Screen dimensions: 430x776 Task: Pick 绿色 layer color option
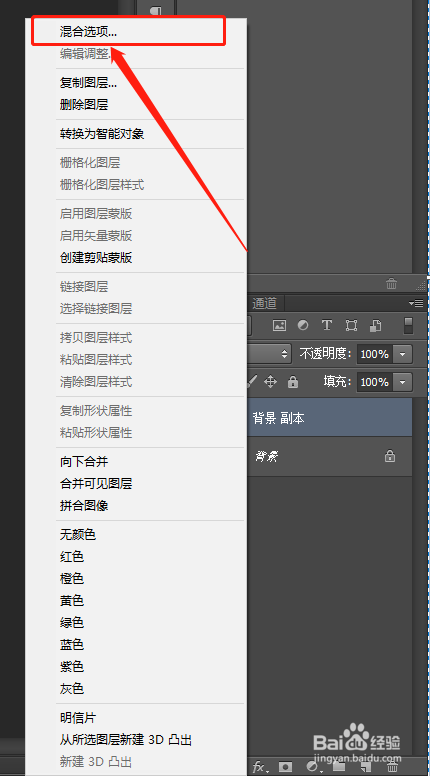[72, 622]
